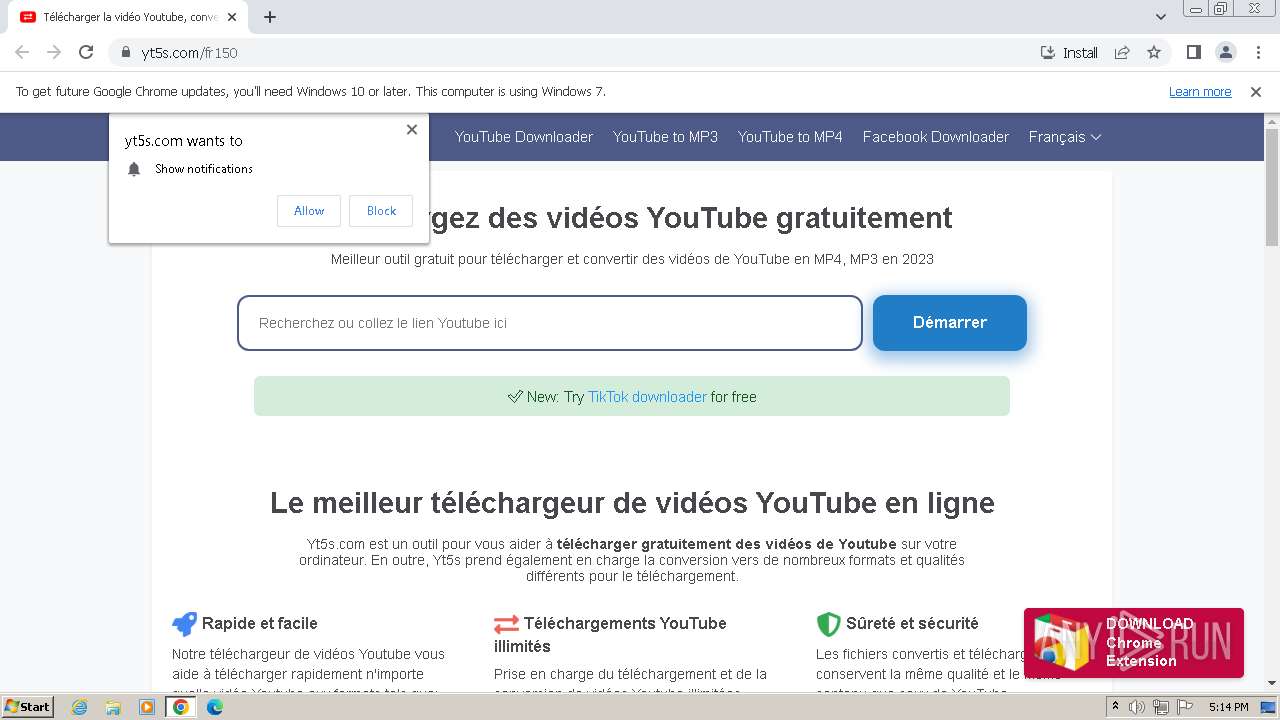This screenshot has width=1280, height=720.
Task: Click the Install app button in address bar
Action: tap(1069, 52)
